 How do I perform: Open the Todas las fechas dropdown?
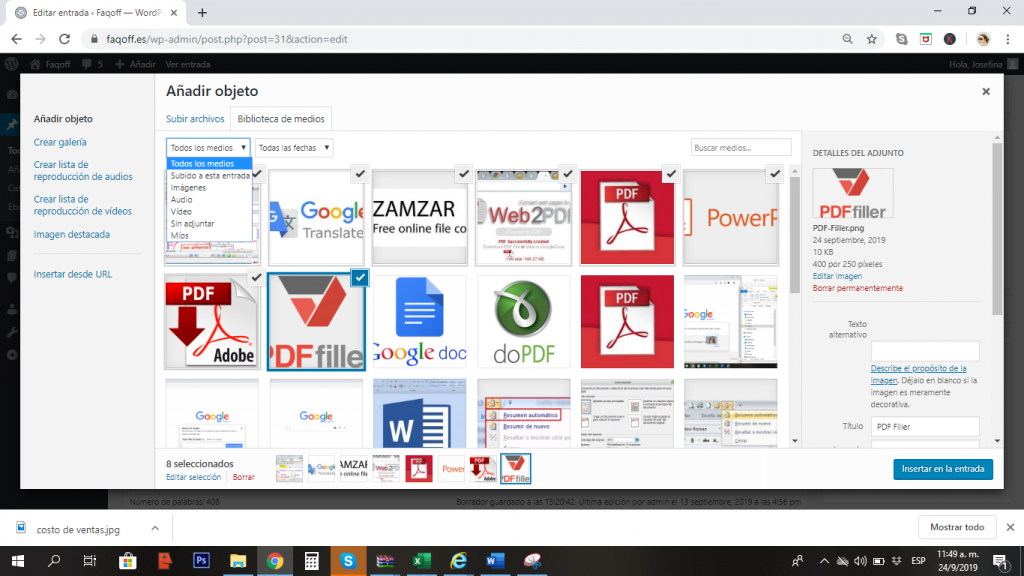click(x=294, y=148)
